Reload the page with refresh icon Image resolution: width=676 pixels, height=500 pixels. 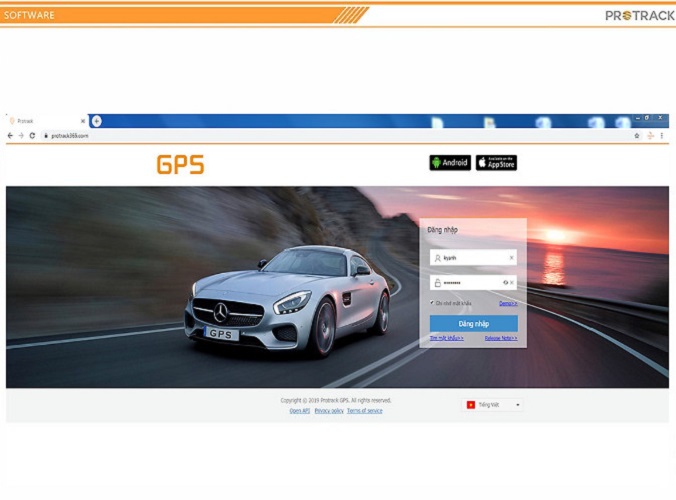32,135
